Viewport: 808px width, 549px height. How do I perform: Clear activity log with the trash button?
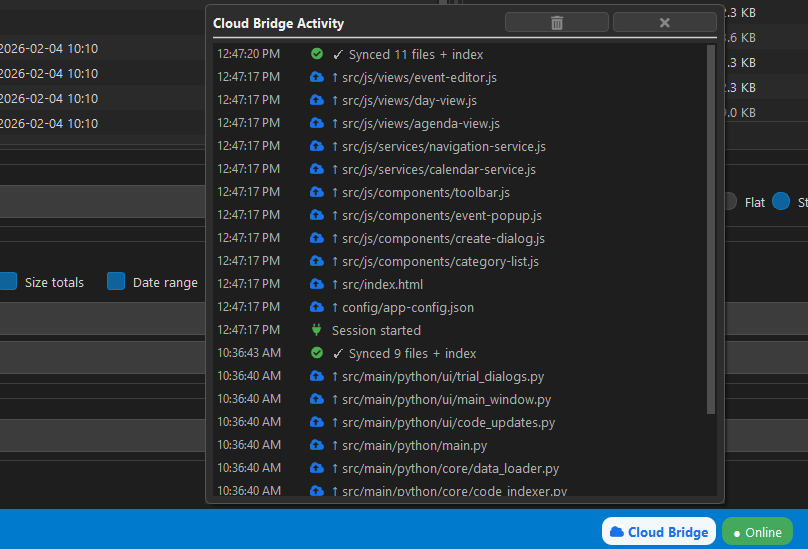pyautogui.click(x=557, y=23)
